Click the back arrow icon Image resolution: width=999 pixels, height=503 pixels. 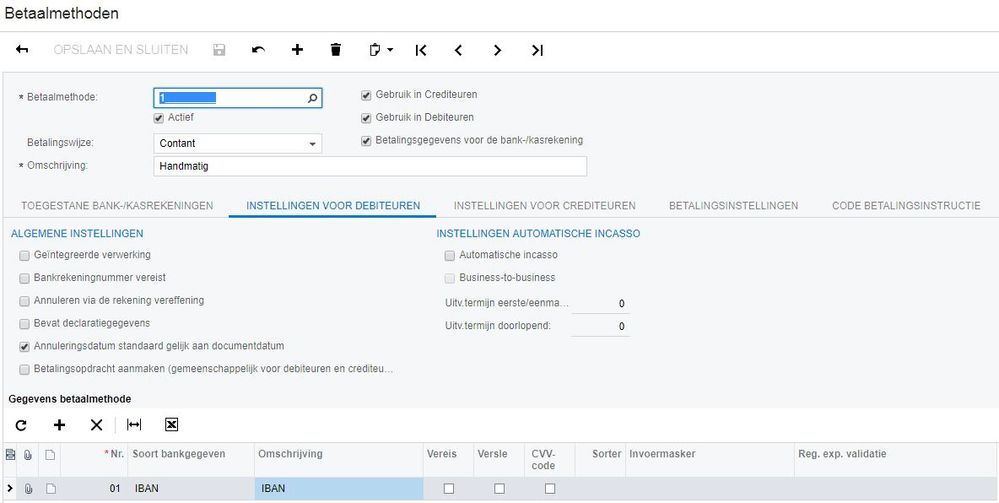coord(22,50)
